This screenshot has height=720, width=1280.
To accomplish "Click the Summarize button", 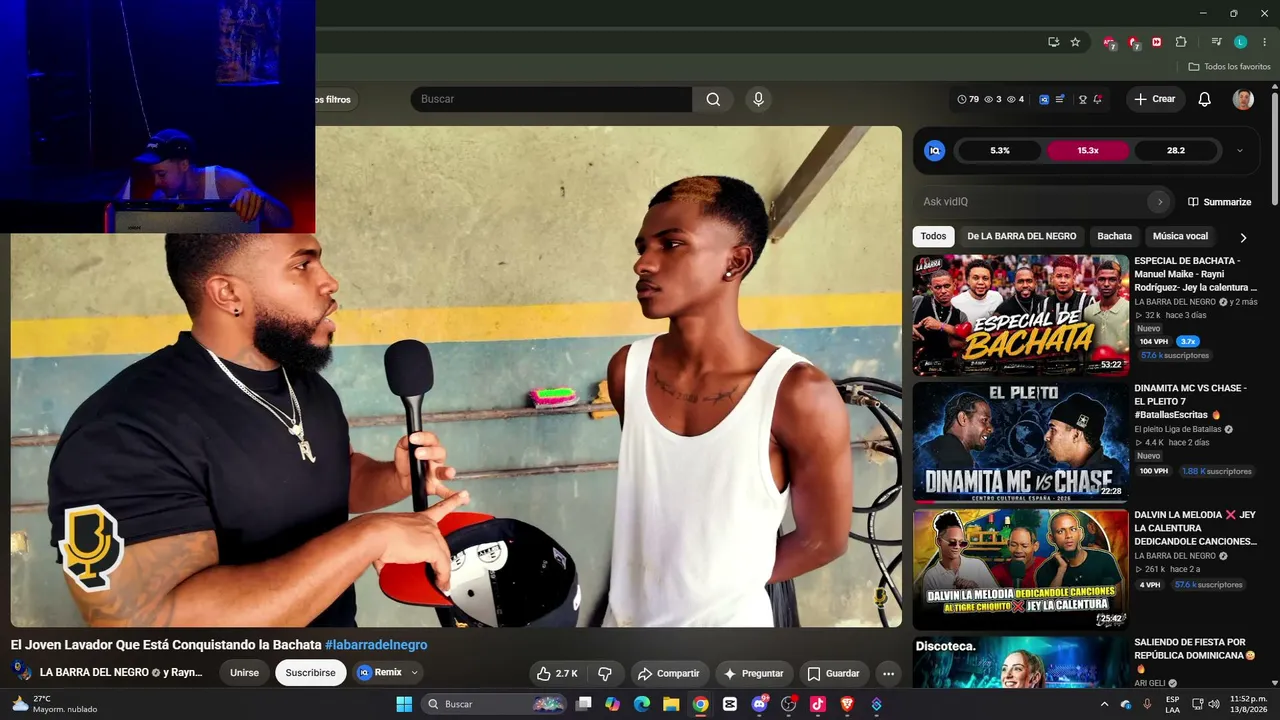I will click(x=1219, y=202).
